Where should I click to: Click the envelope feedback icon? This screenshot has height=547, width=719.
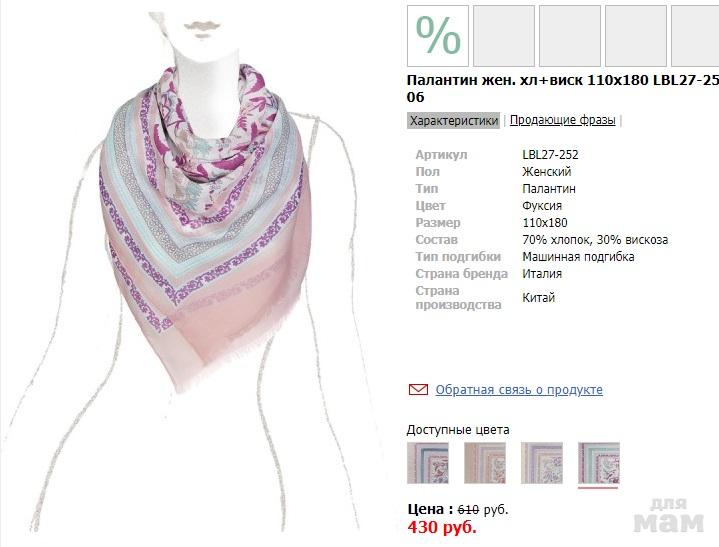coord(418,389)
